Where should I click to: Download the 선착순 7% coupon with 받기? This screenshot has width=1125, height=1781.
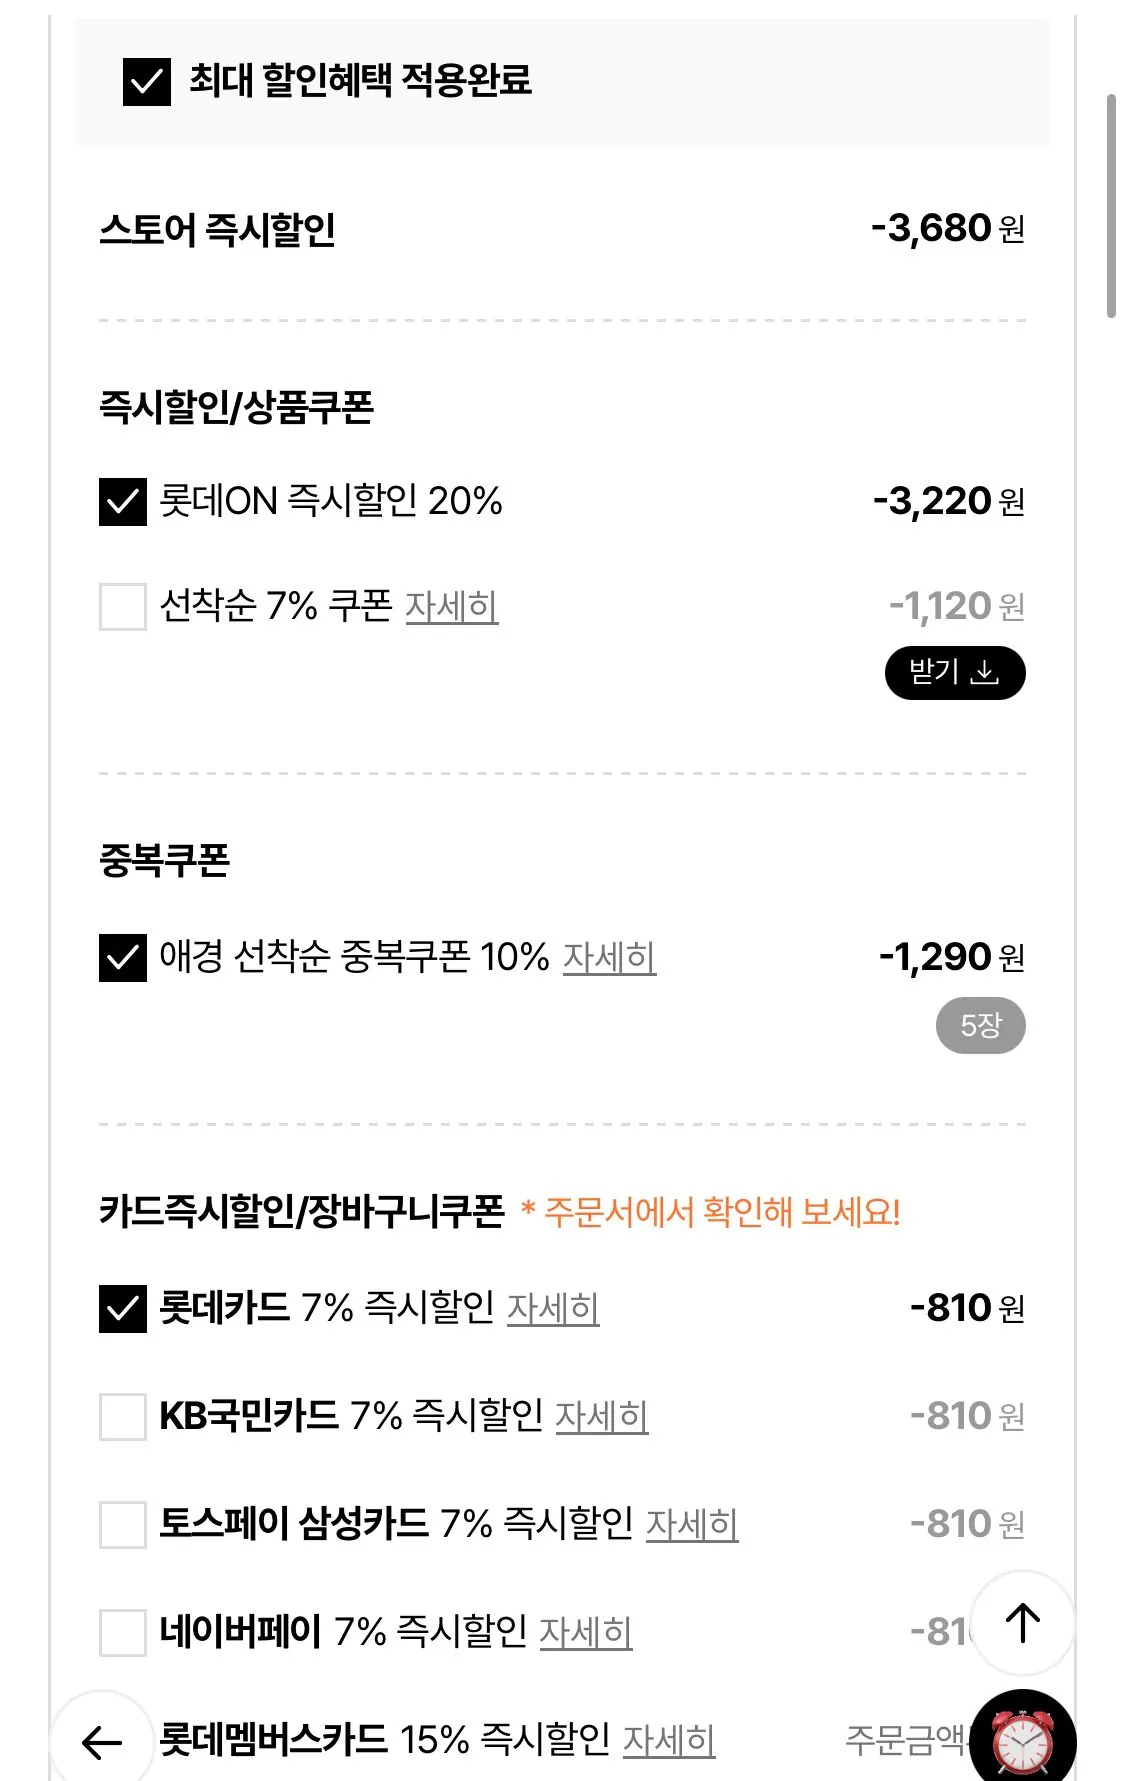coord(955,673)
